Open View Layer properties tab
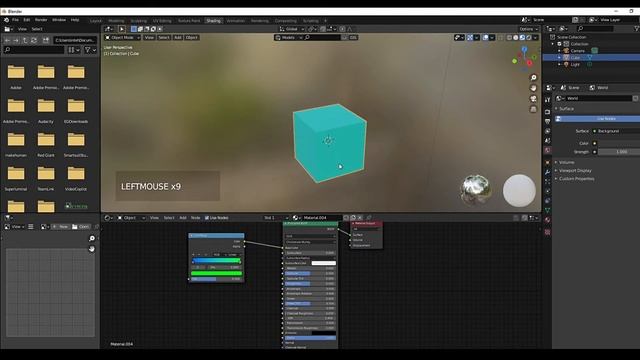The height and width of the screenshot is (360, 640). coord(547,131)
